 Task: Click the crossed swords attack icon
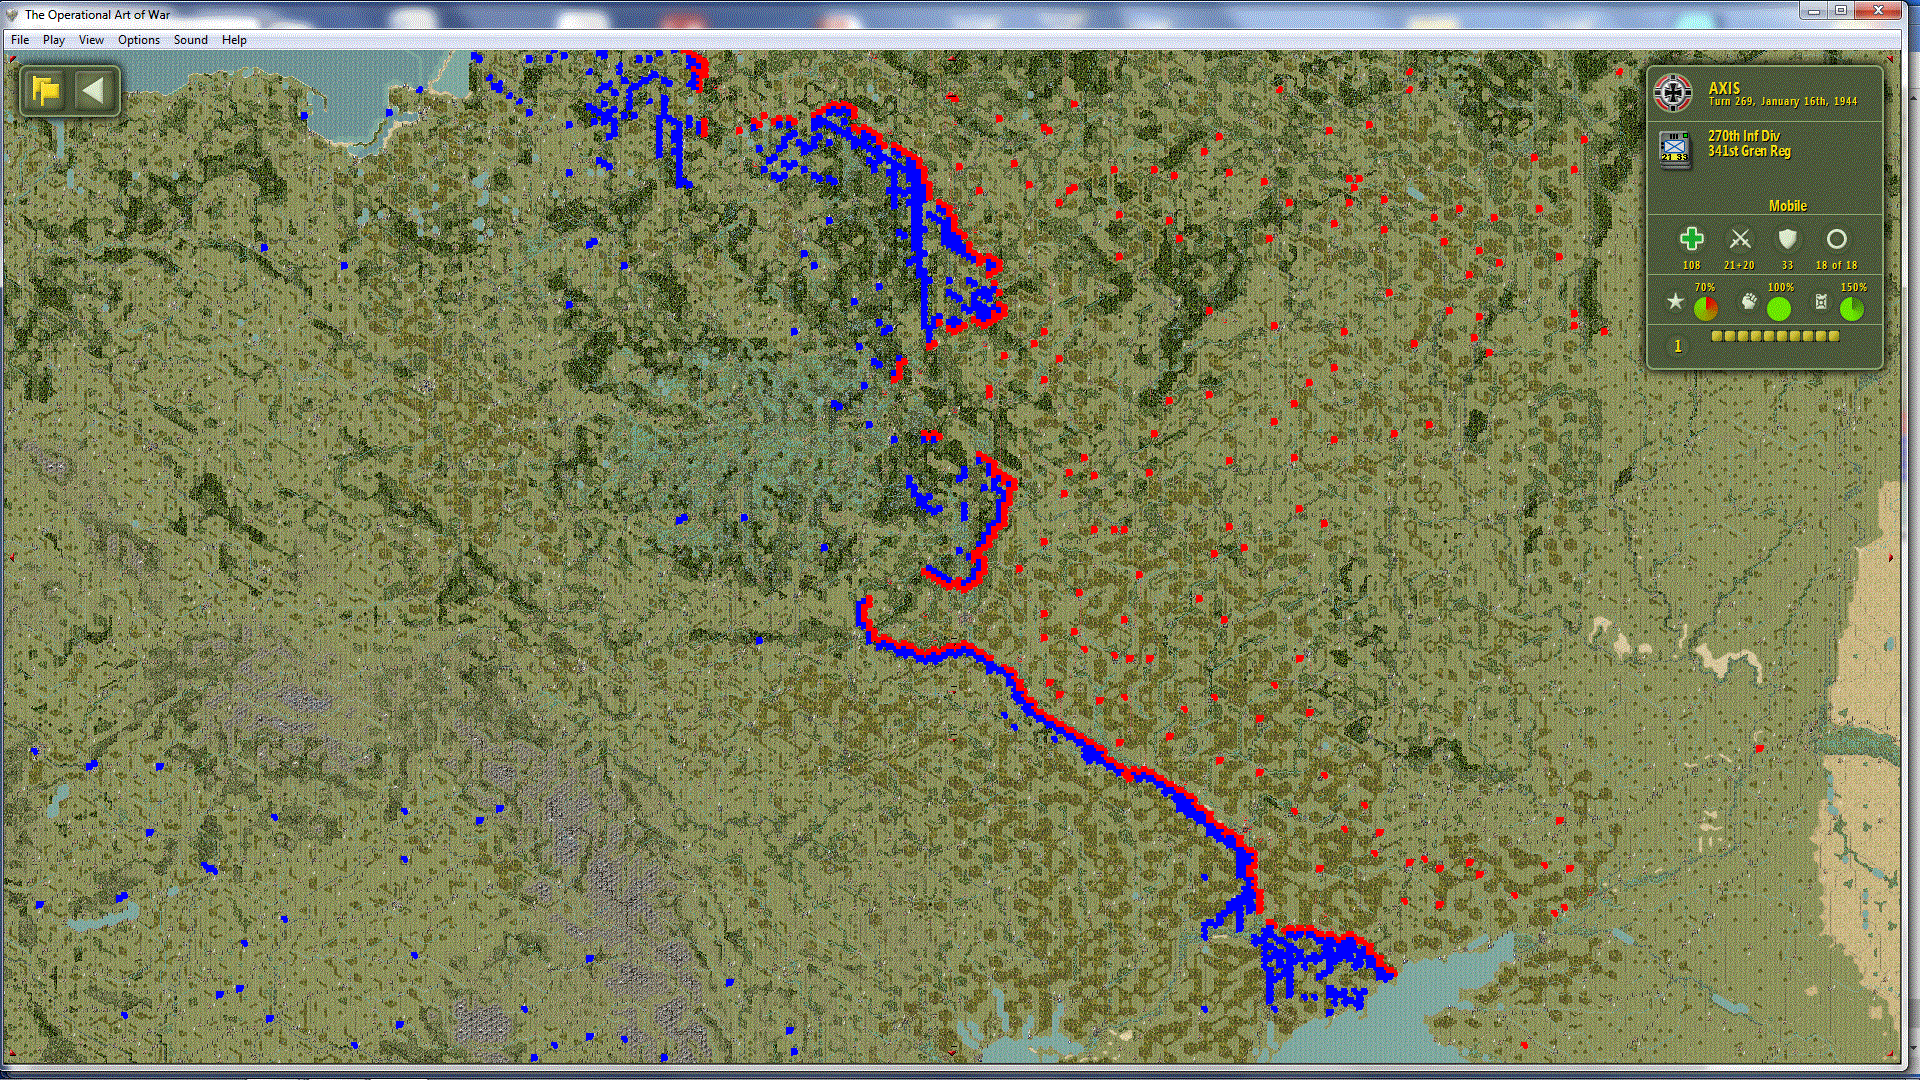tap(1740, 239)
